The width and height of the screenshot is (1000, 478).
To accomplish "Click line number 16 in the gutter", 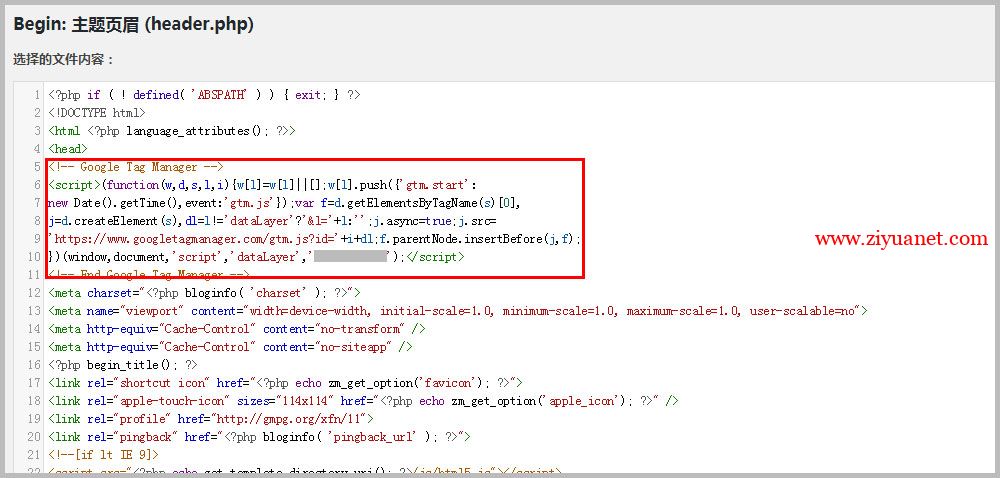I will tap(34, 365).
